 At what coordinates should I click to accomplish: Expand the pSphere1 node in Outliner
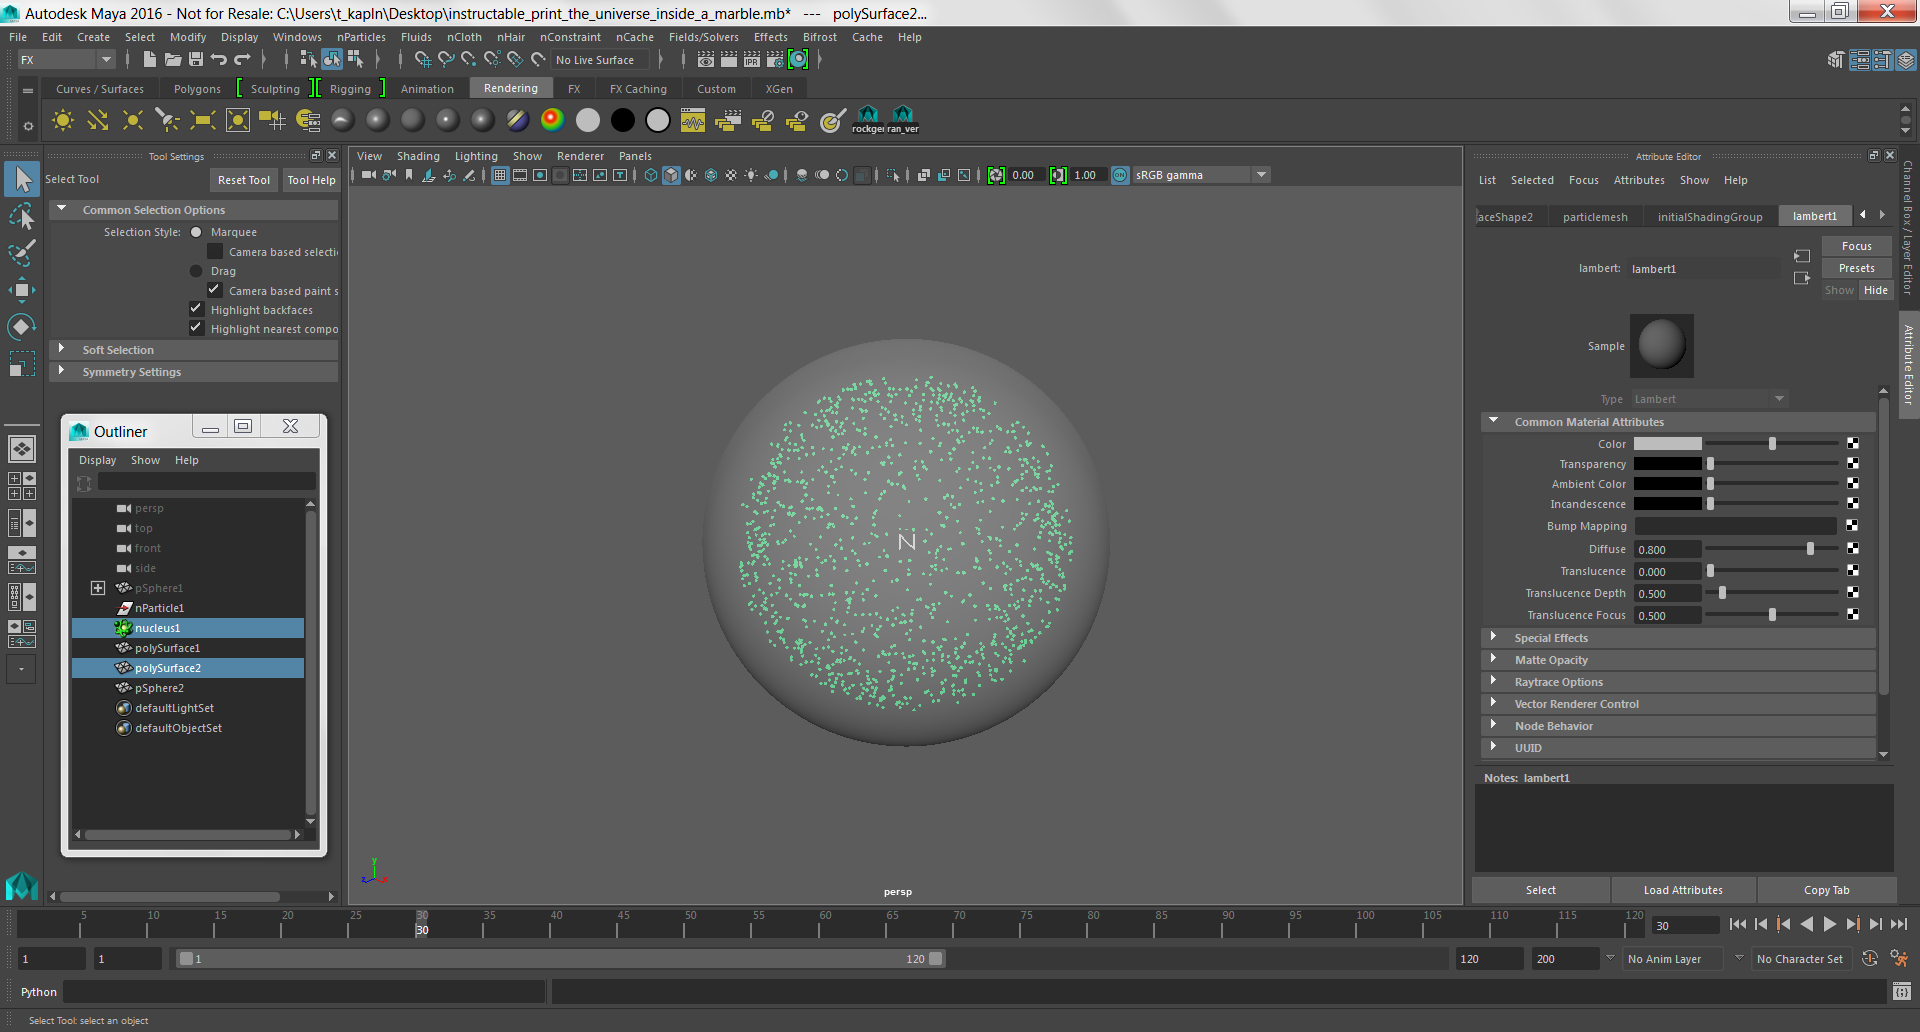98,588
